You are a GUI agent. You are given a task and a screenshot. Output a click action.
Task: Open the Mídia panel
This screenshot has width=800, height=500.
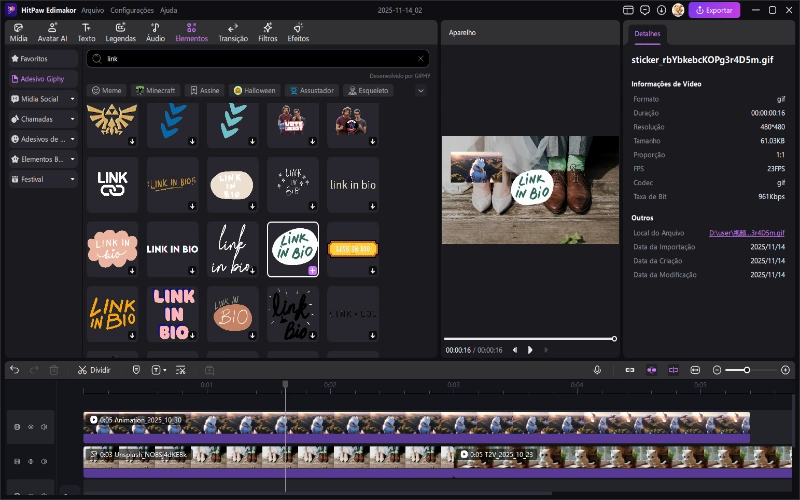click(x=18, y=32)
